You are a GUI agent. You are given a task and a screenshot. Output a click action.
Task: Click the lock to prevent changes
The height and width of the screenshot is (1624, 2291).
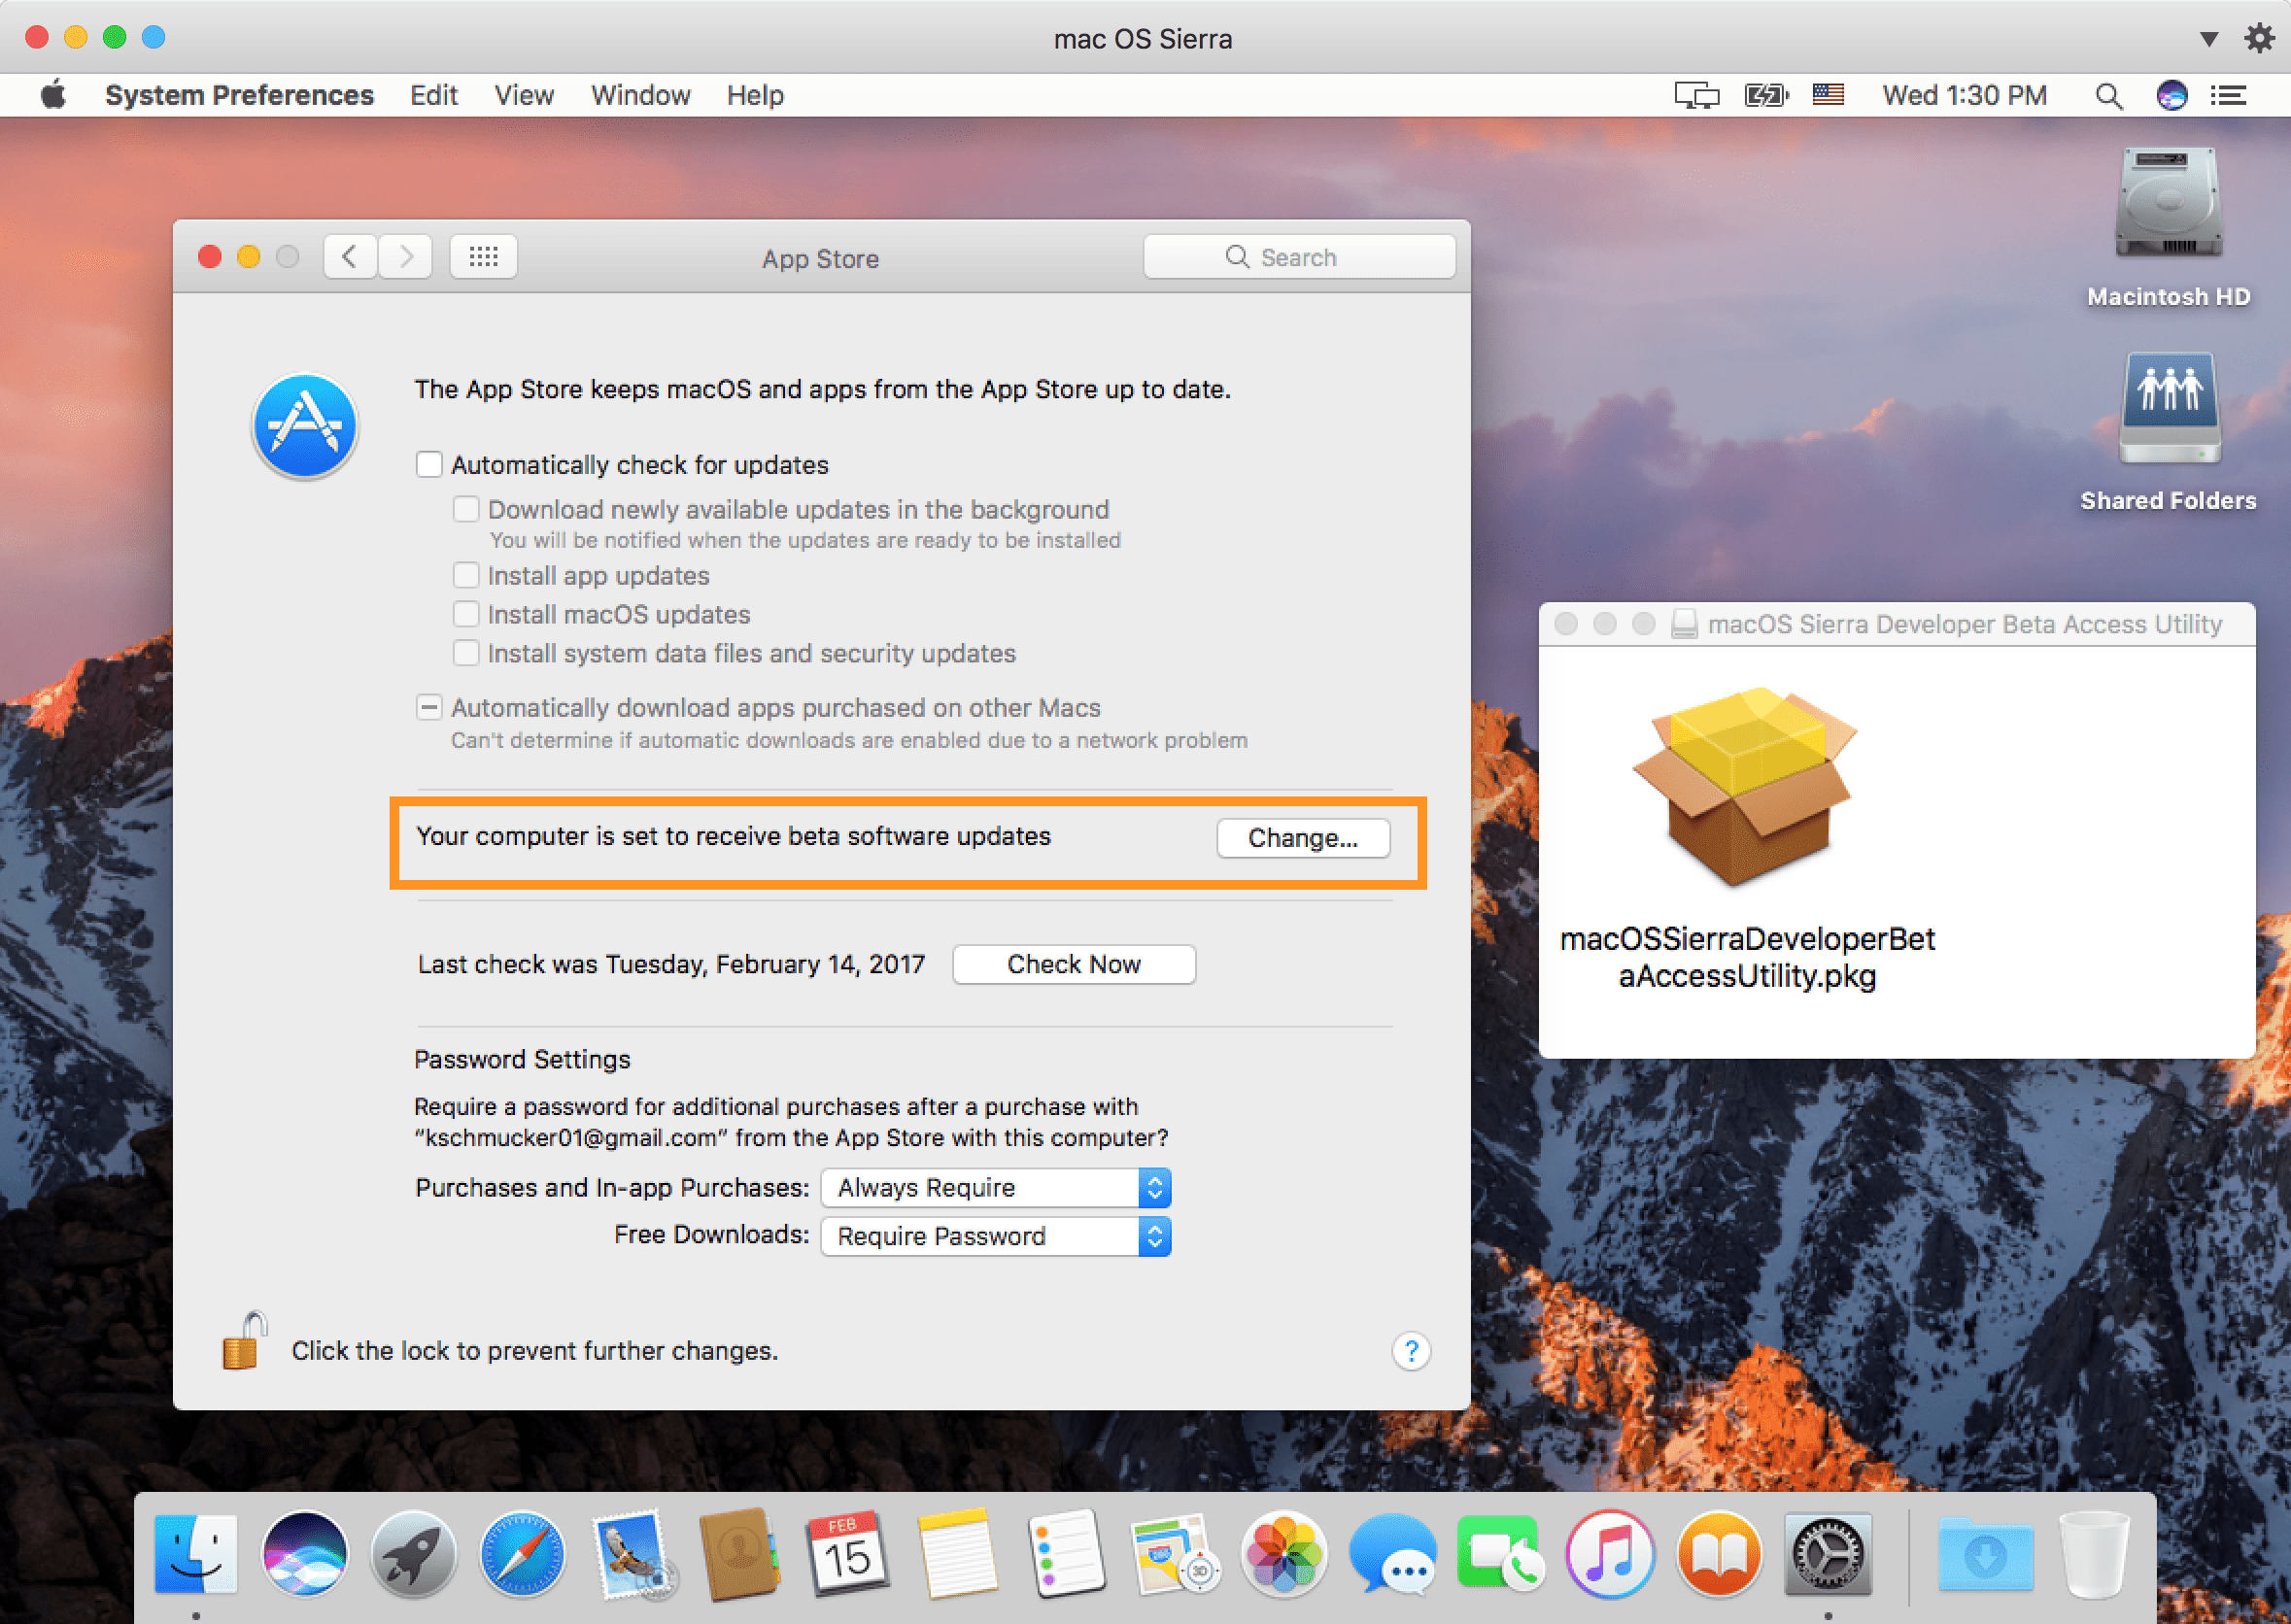pos(244,1340)
